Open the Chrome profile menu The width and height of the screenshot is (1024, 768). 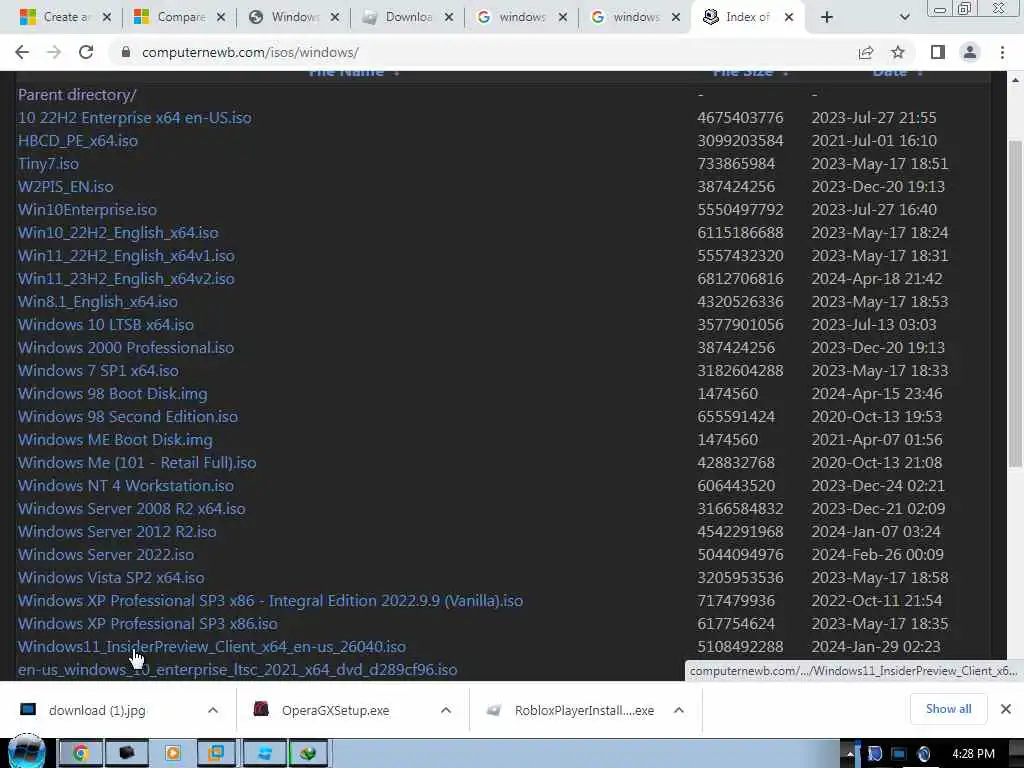970,52
